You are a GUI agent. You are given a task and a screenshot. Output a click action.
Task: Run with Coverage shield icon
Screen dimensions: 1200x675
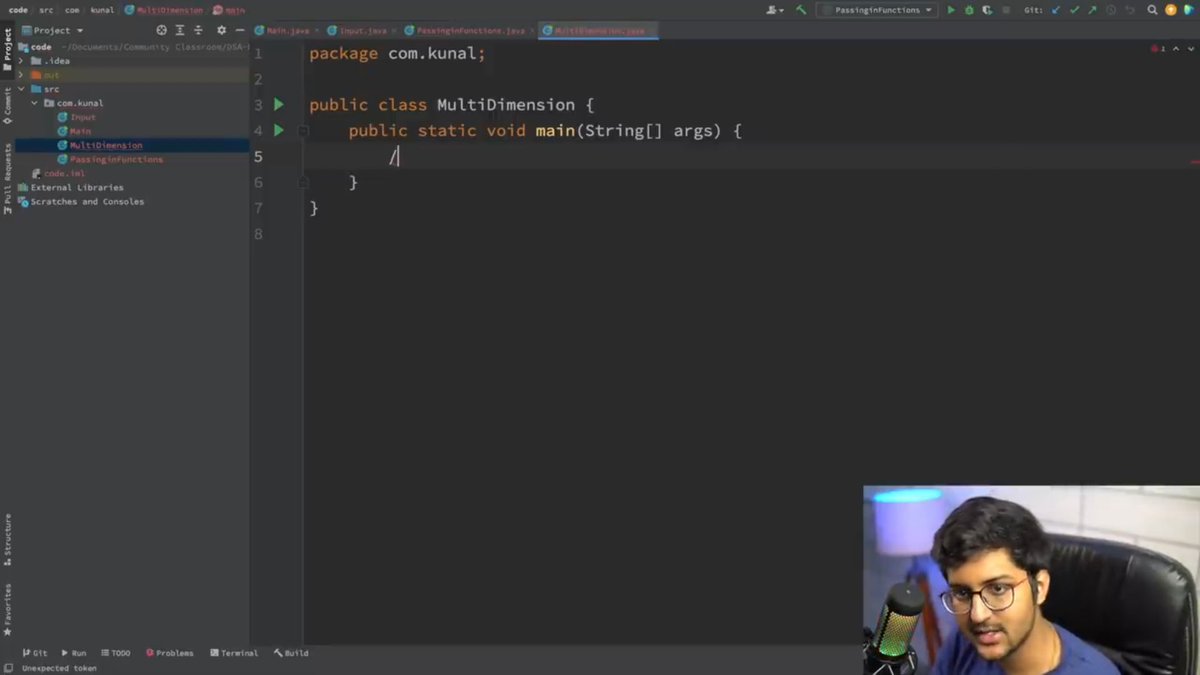pos(987,10)
